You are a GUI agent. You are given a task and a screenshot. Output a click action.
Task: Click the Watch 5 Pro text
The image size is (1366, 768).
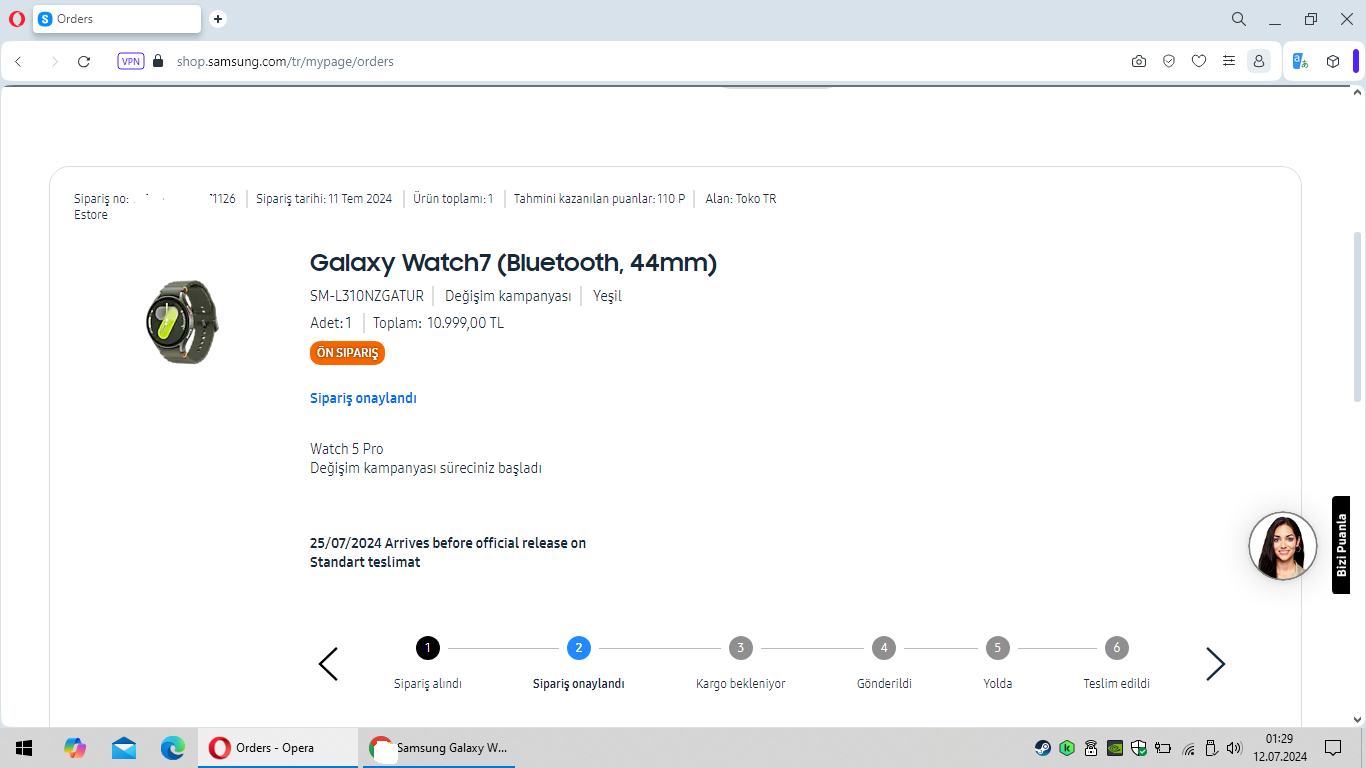347,449
